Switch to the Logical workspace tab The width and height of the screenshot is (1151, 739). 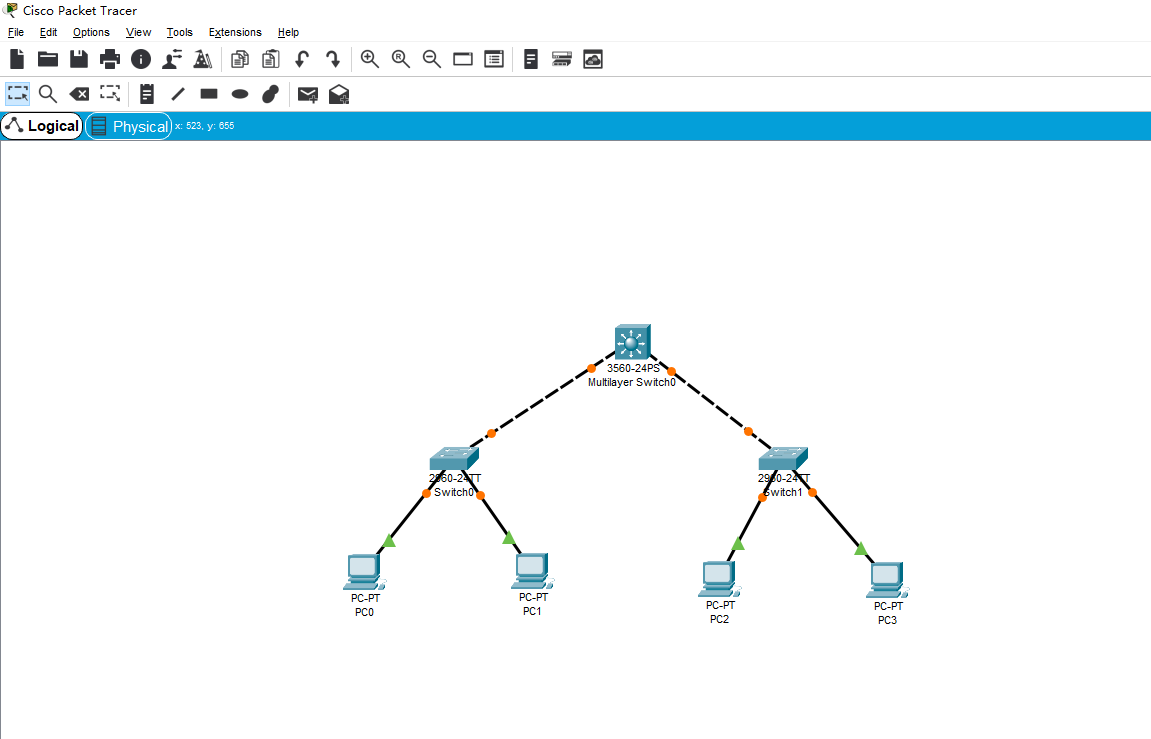click(42, 126)
